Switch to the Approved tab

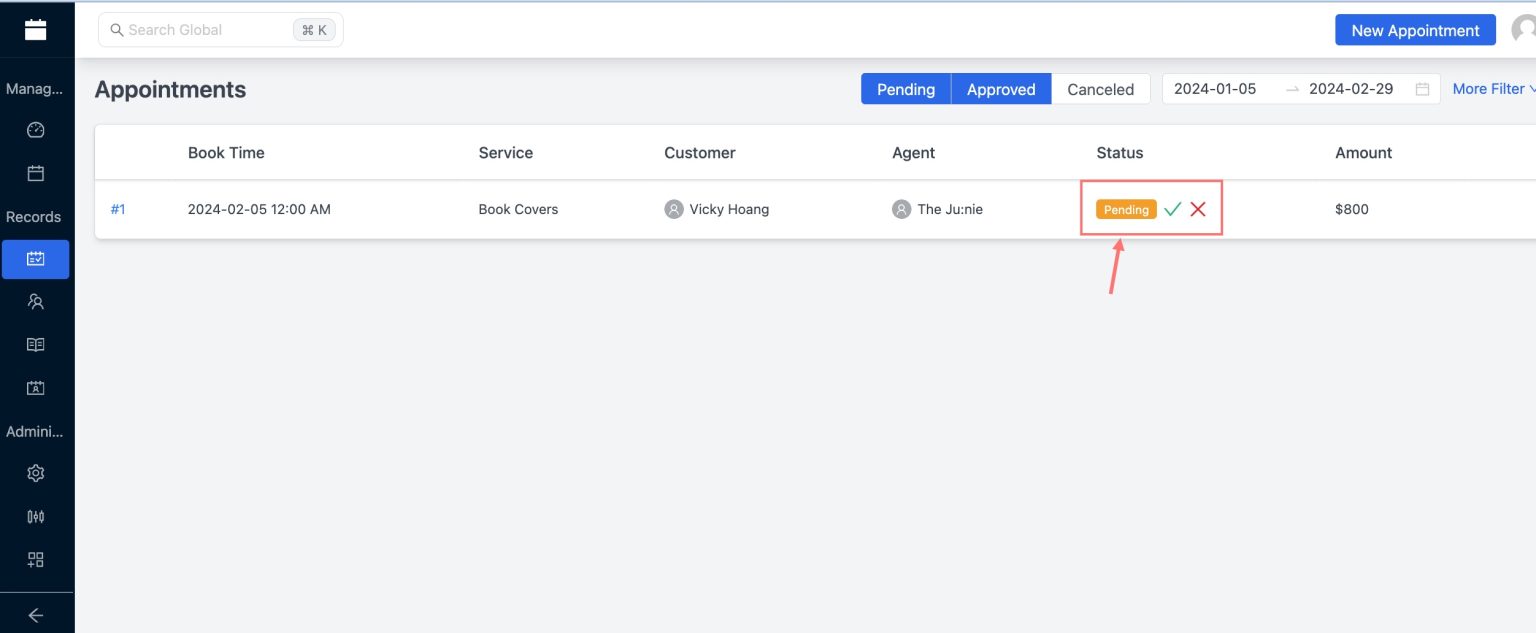pos(1000,89)
